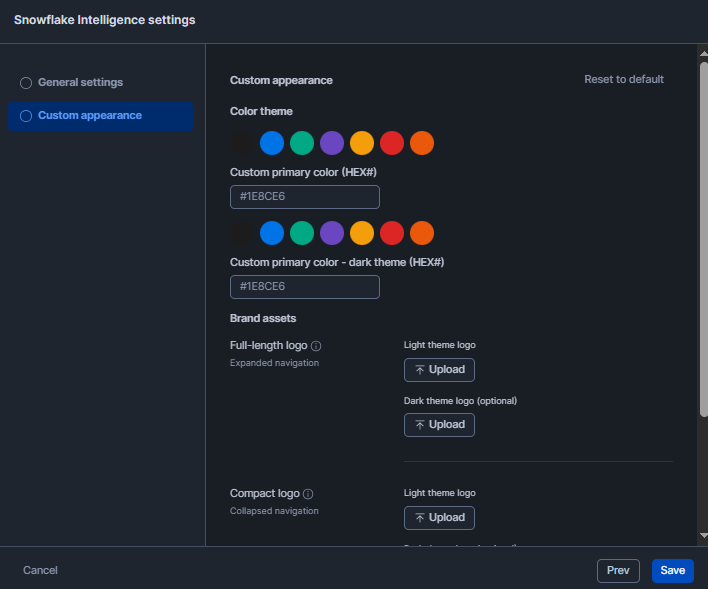
Task: Focus dark theme primary color HEX field
Action: point(305,287)
